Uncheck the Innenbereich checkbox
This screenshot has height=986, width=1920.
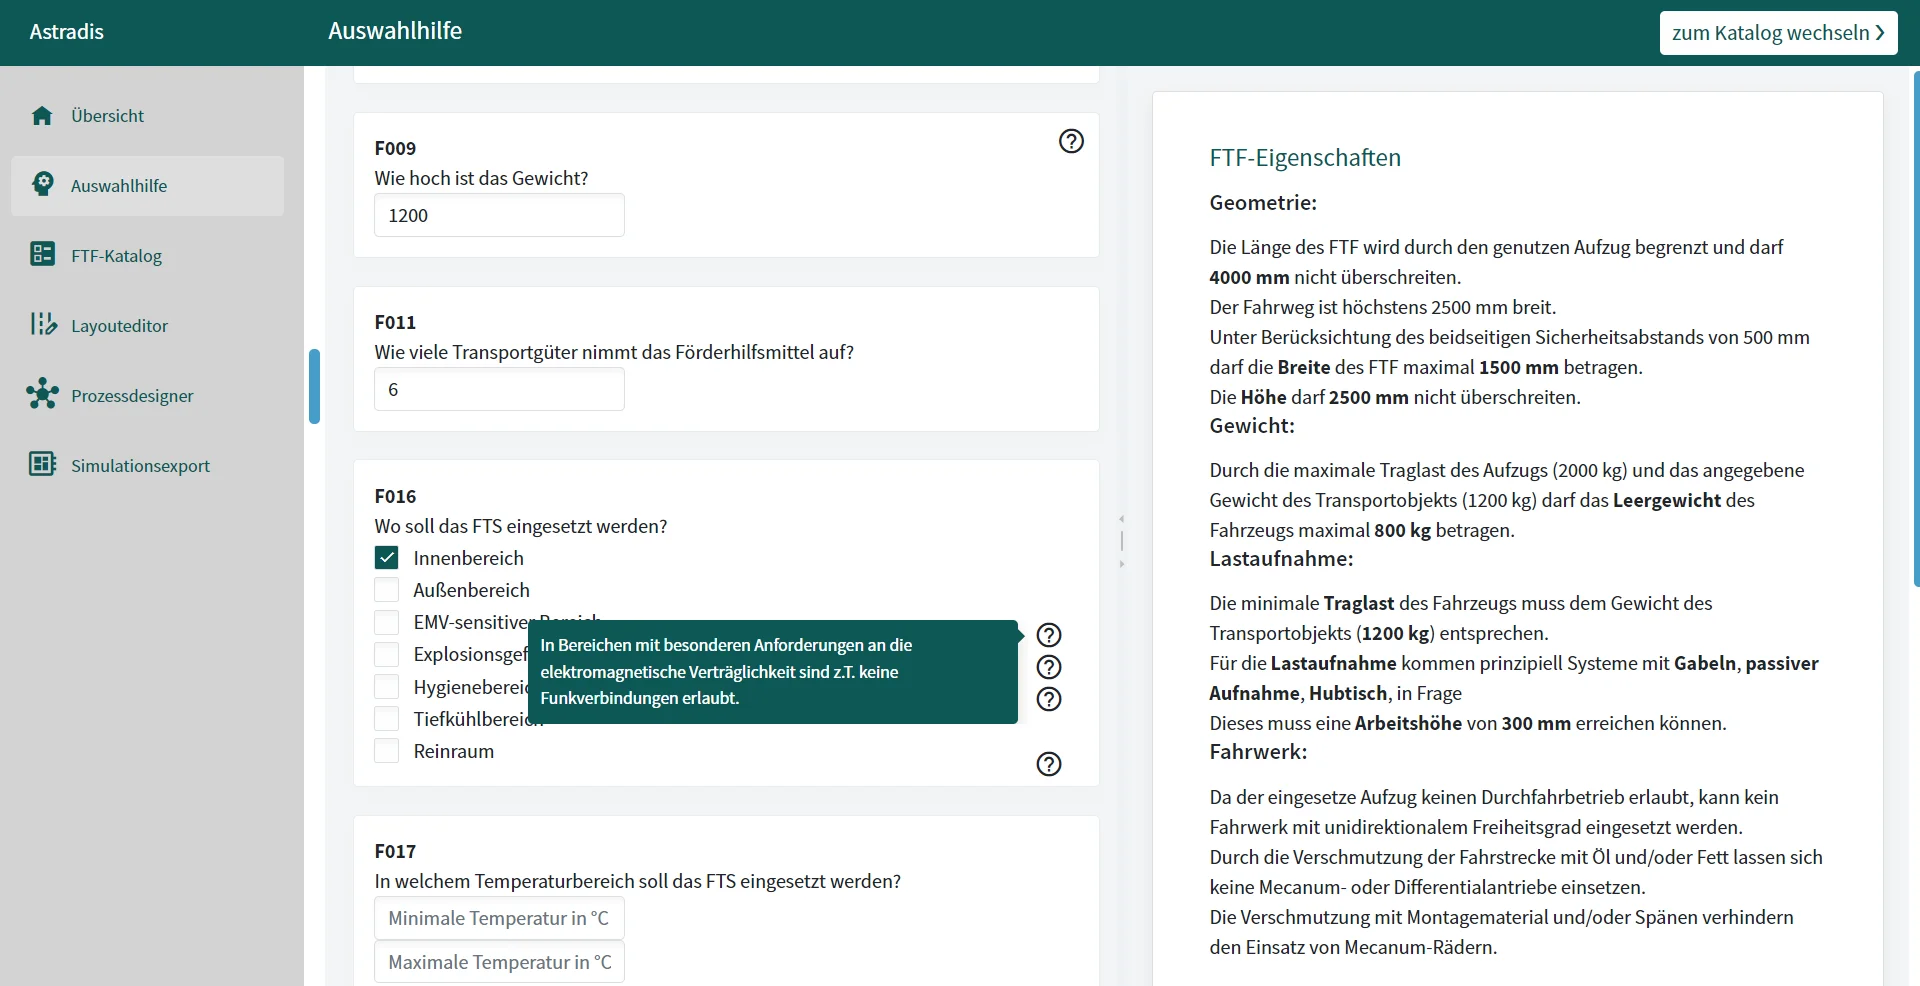coord(387,558)
